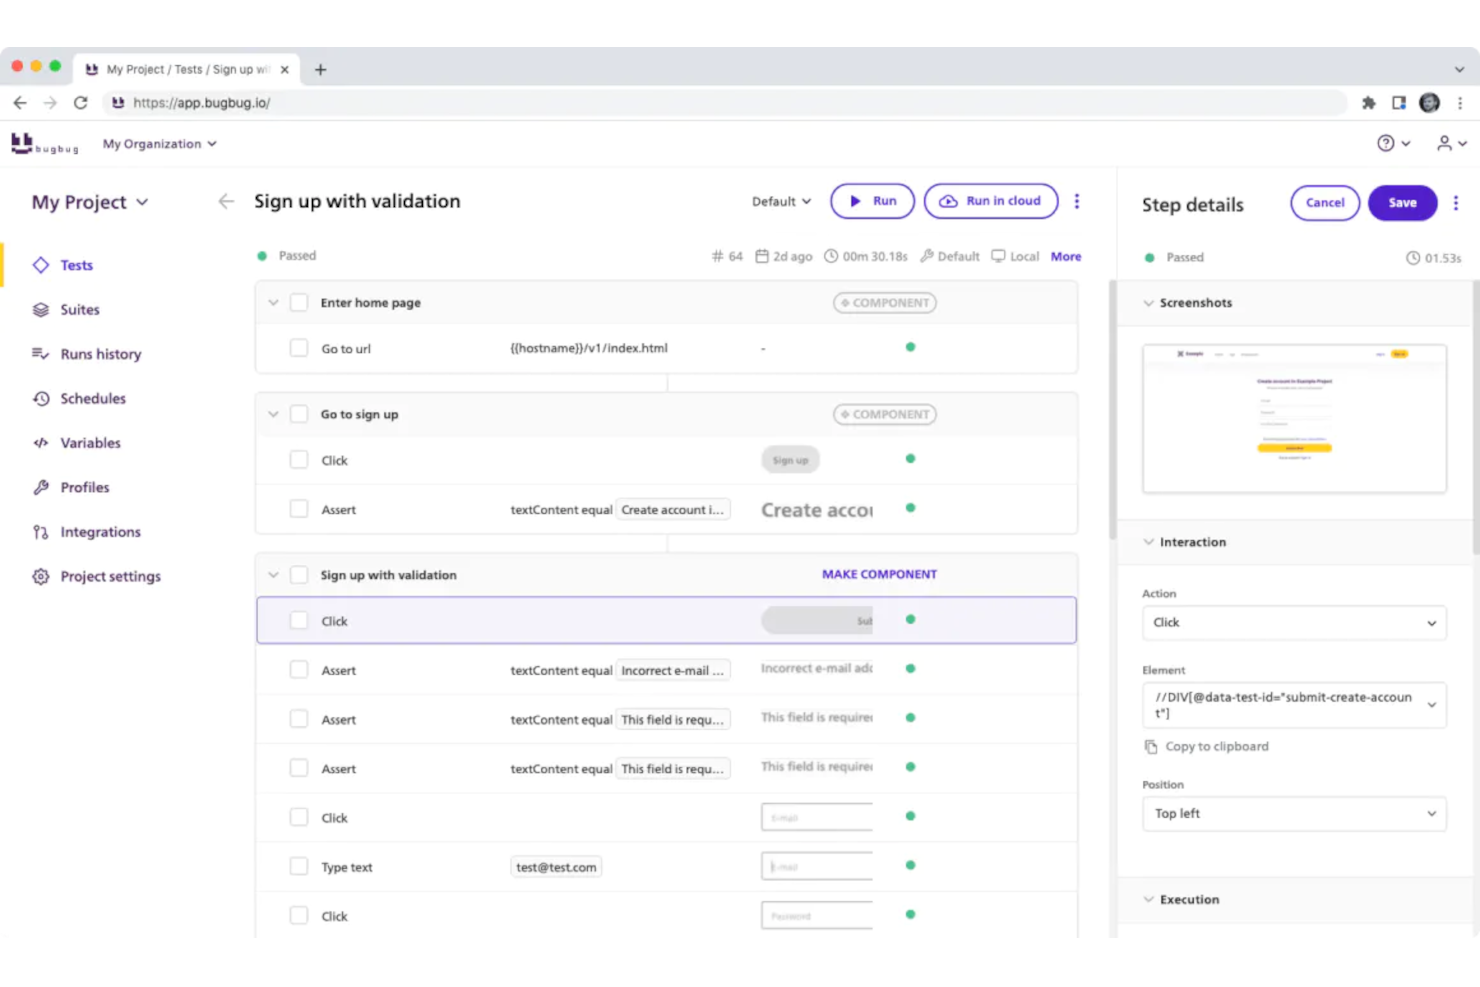Check the Sign up with validation group checkbox
The width and height of the screenshot is (1480, 987).
(299, 575)
